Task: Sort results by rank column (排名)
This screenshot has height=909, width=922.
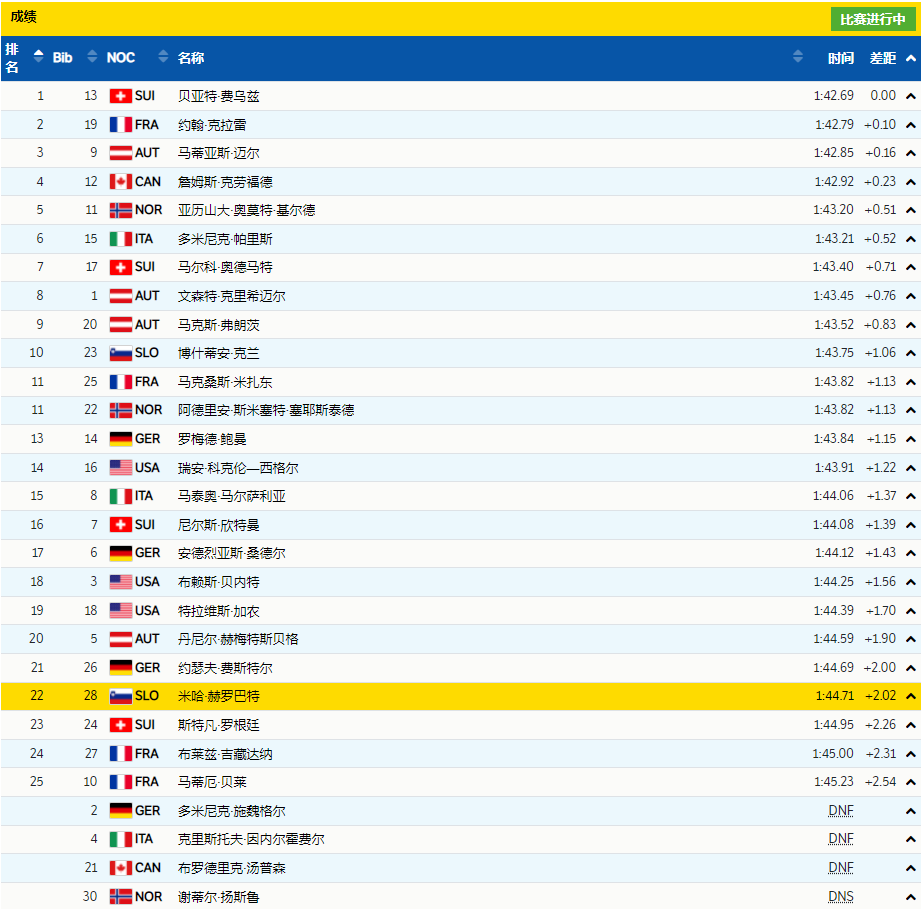Action: 38,57
